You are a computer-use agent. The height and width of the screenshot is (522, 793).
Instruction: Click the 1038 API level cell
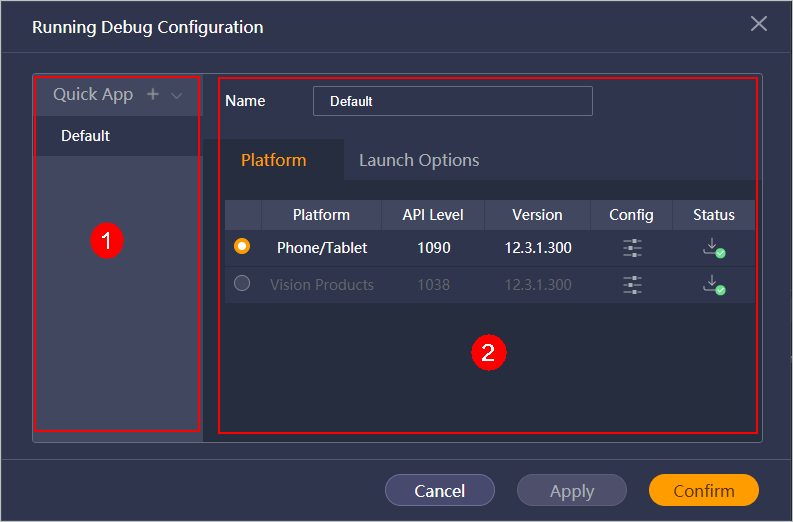[433, 285]
